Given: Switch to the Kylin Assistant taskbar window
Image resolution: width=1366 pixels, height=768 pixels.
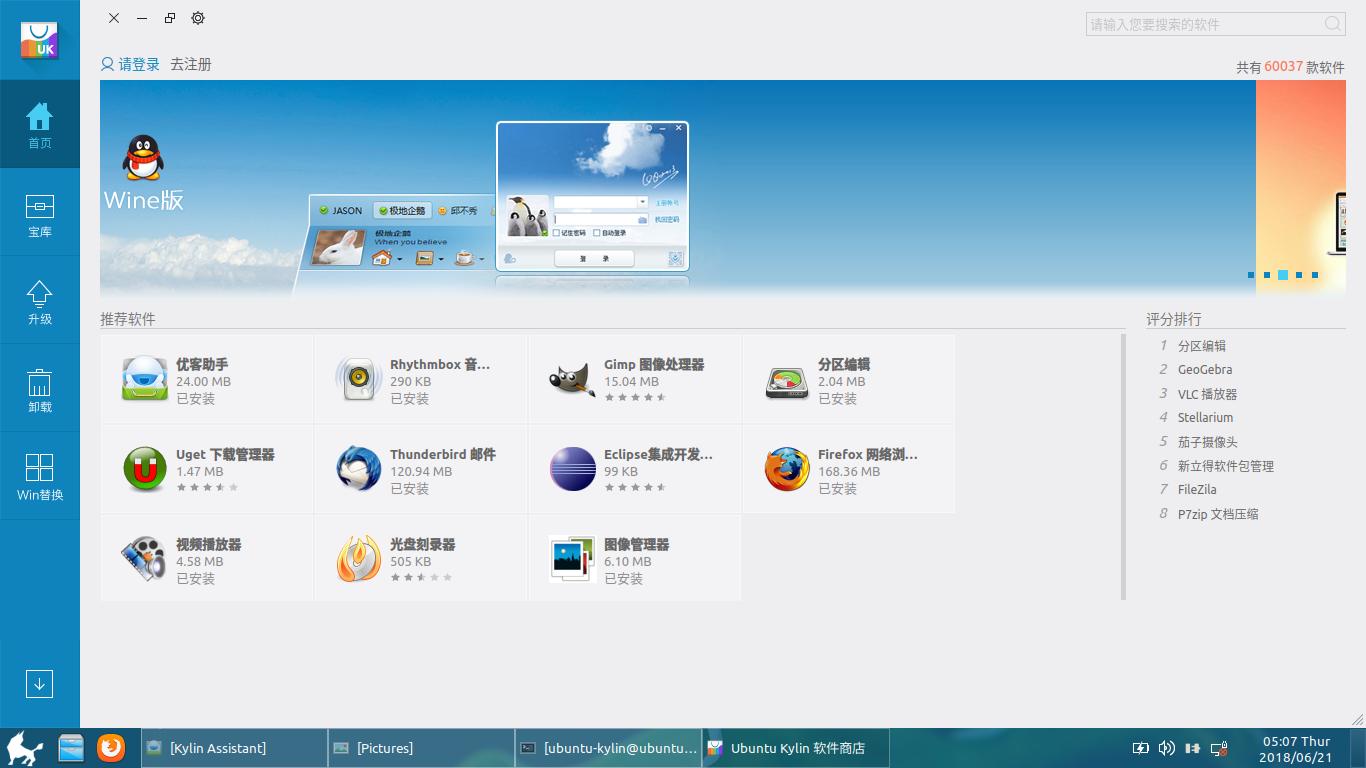Looking at the screenshot, I should [x=234, y=748].
